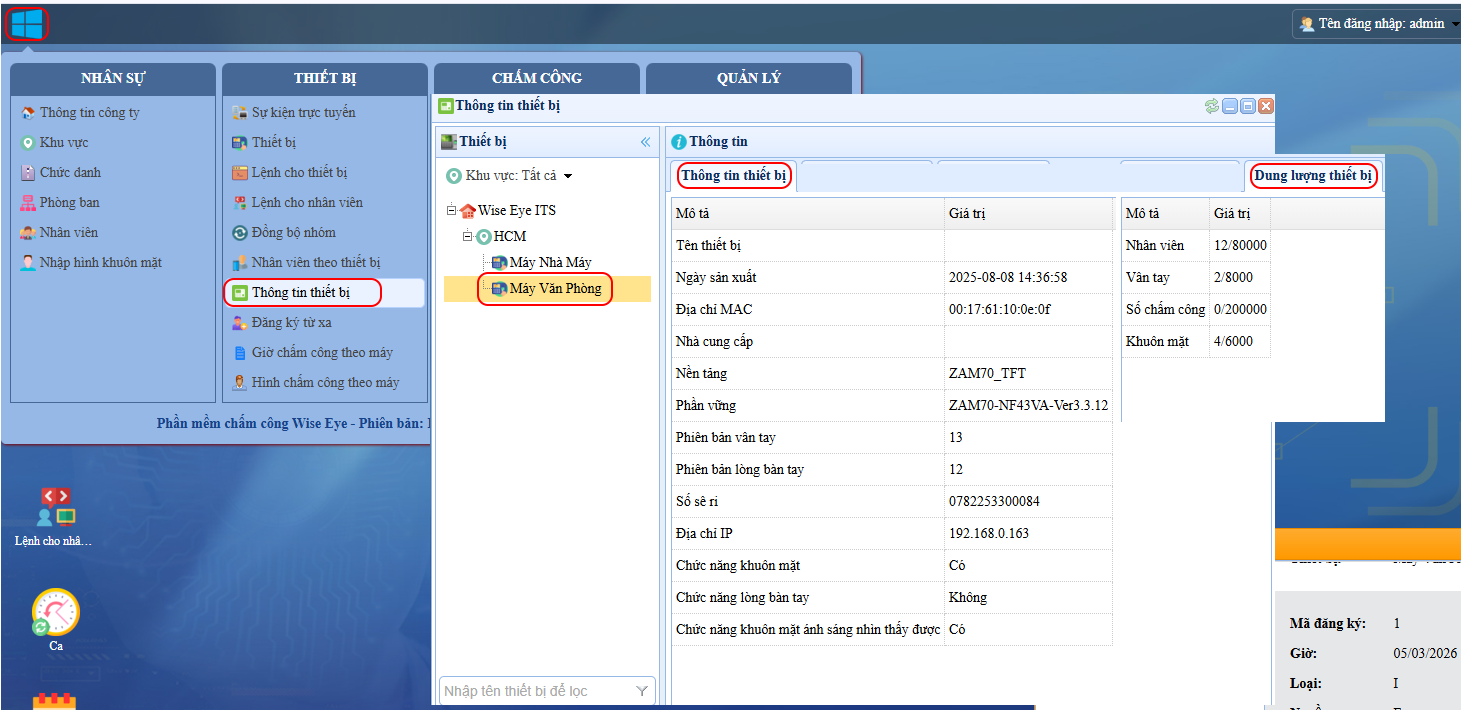Open Sự kiện trực tuyến from menu
Screen dimensions: 1461x710
pos(303,113)
